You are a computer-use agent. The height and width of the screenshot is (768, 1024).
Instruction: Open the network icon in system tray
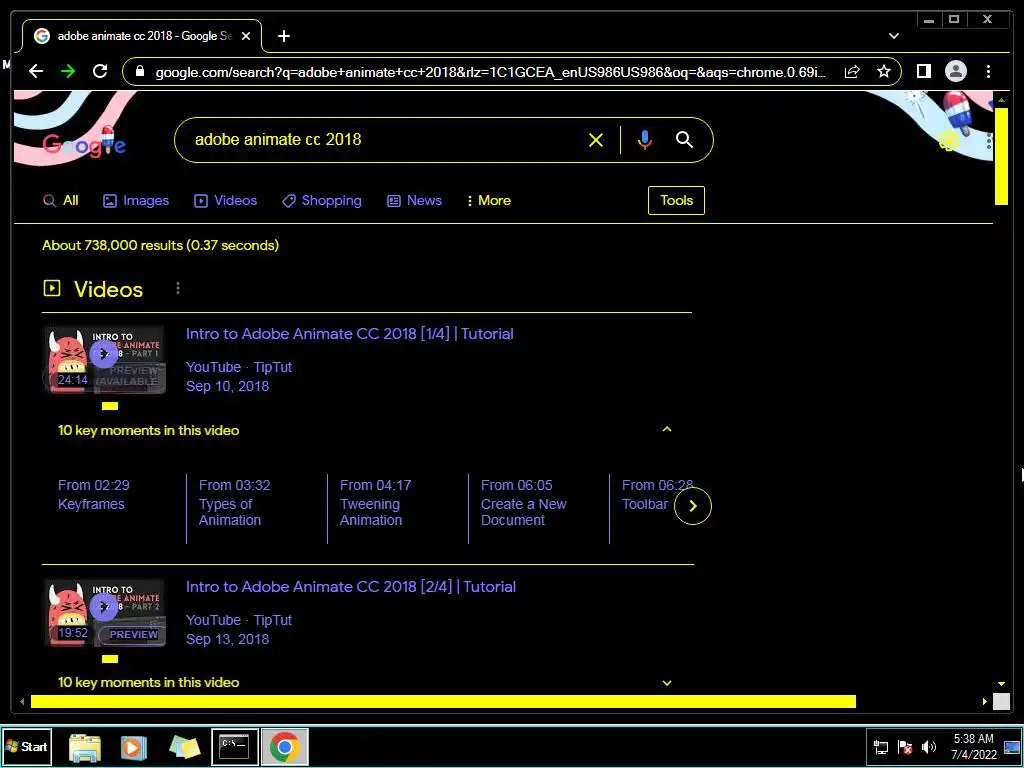click(x=880, y=747)
